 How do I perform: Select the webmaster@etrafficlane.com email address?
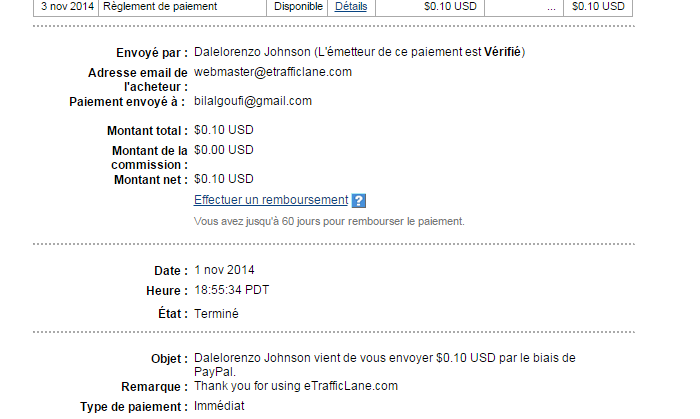coord(273,72)
